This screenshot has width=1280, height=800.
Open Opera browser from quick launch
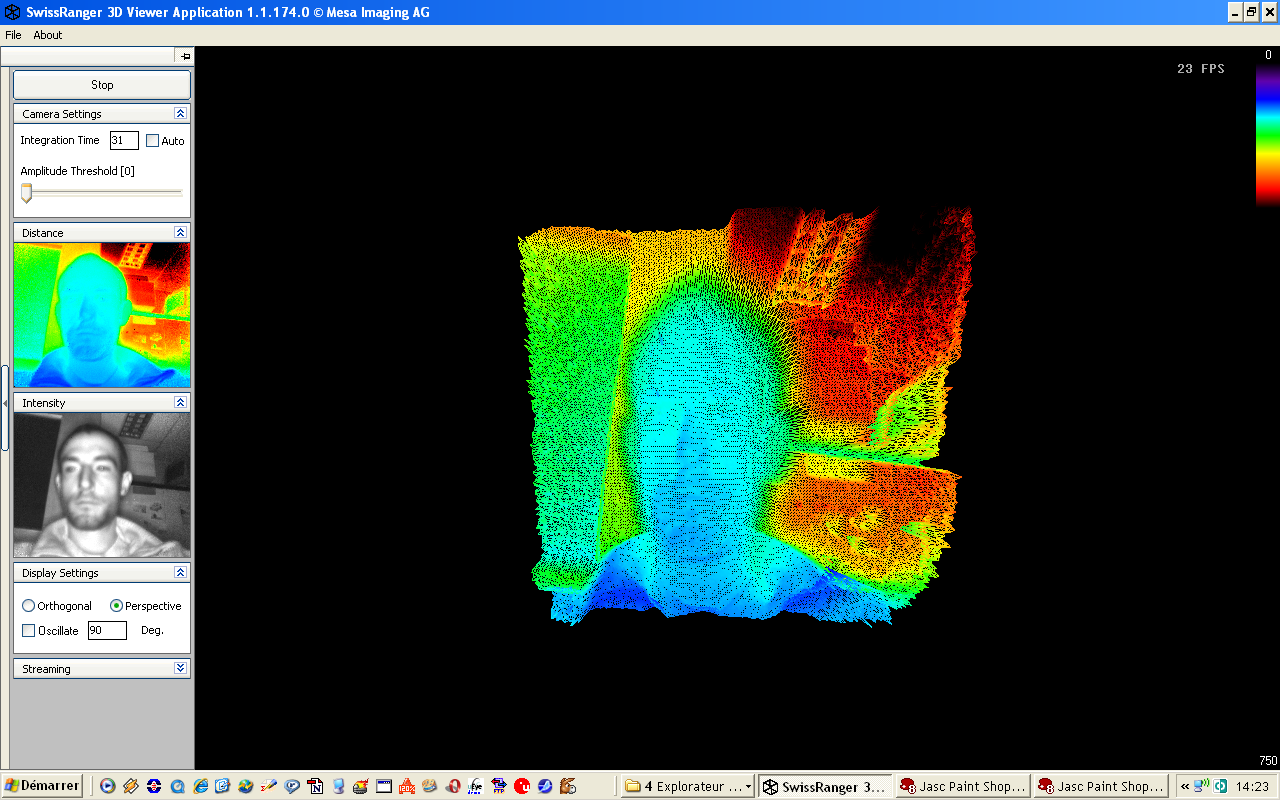(x=453, y=786)
